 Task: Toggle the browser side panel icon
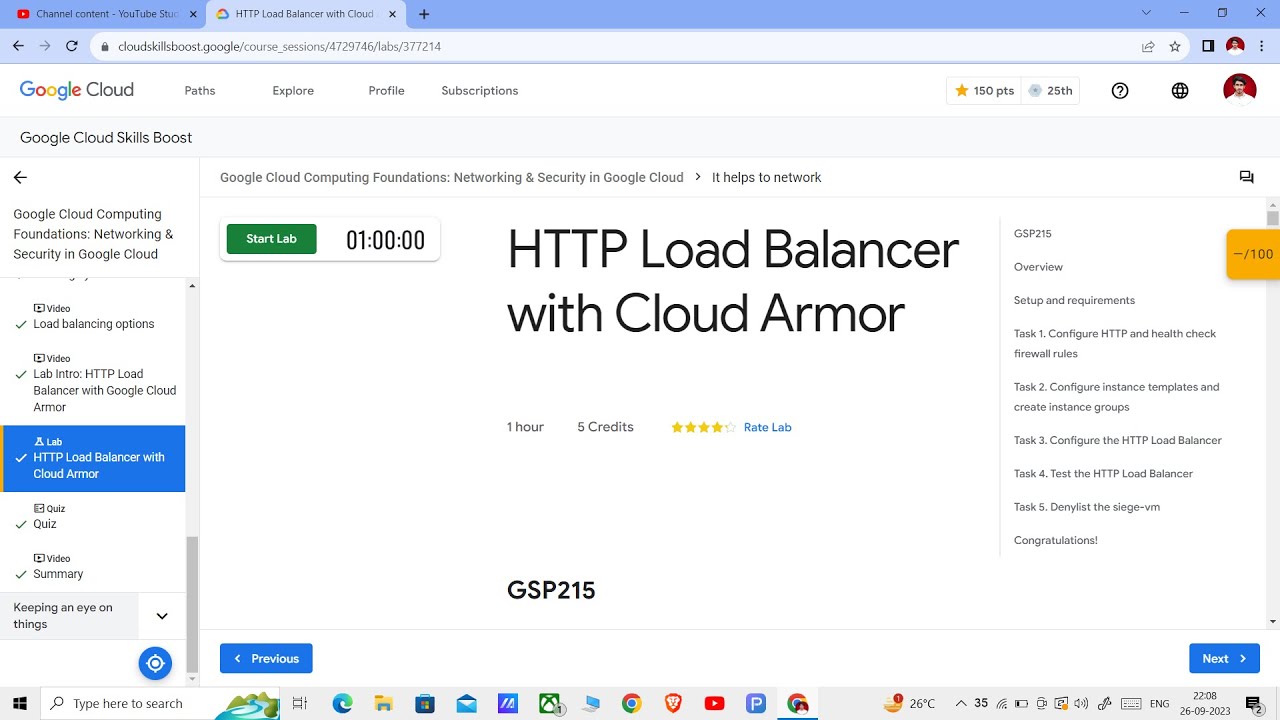point(1208,46)
